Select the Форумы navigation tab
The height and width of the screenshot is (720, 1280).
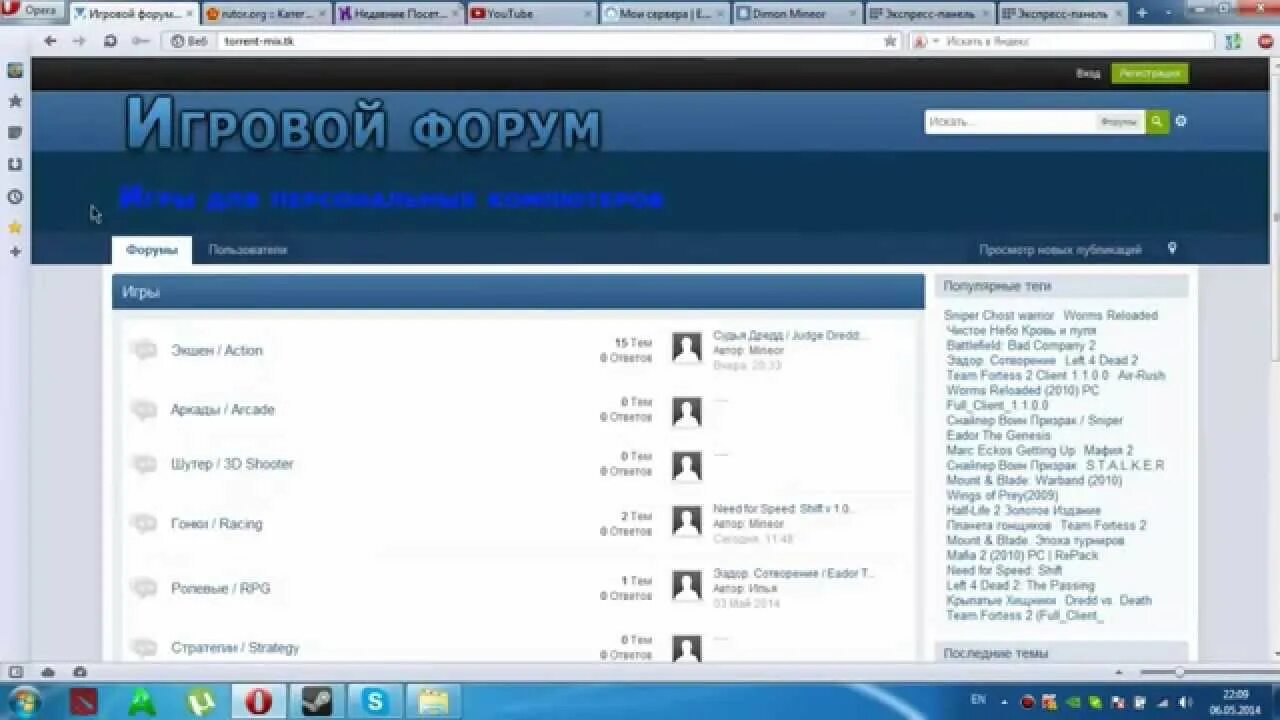point(152,250)
